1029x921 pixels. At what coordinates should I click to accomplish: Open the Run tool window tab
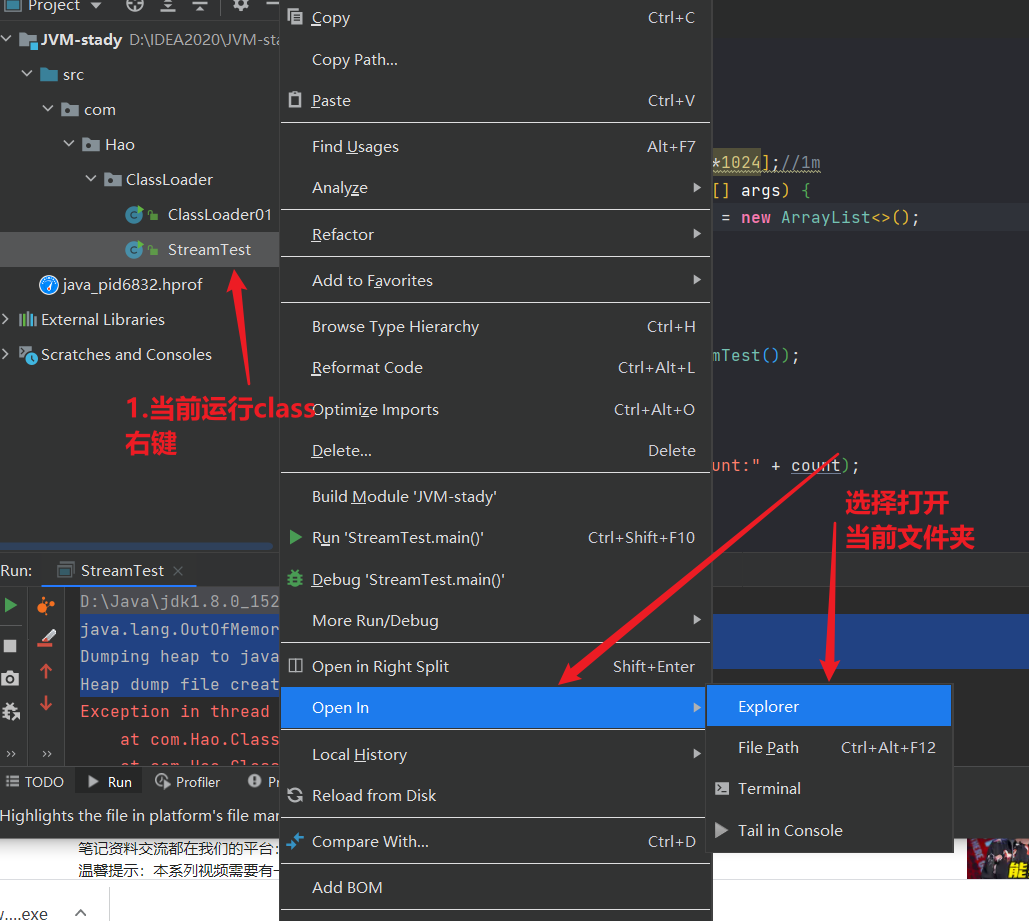click(110, 782)
